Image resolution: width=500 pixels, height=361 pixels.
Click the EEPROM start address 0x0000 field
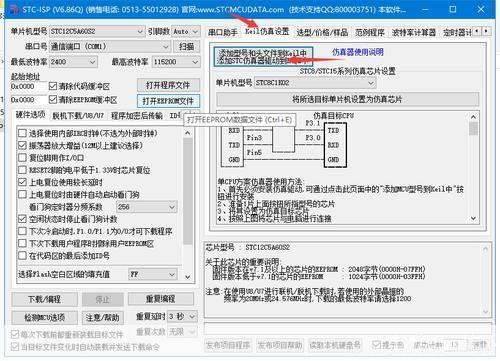[29, 100]
